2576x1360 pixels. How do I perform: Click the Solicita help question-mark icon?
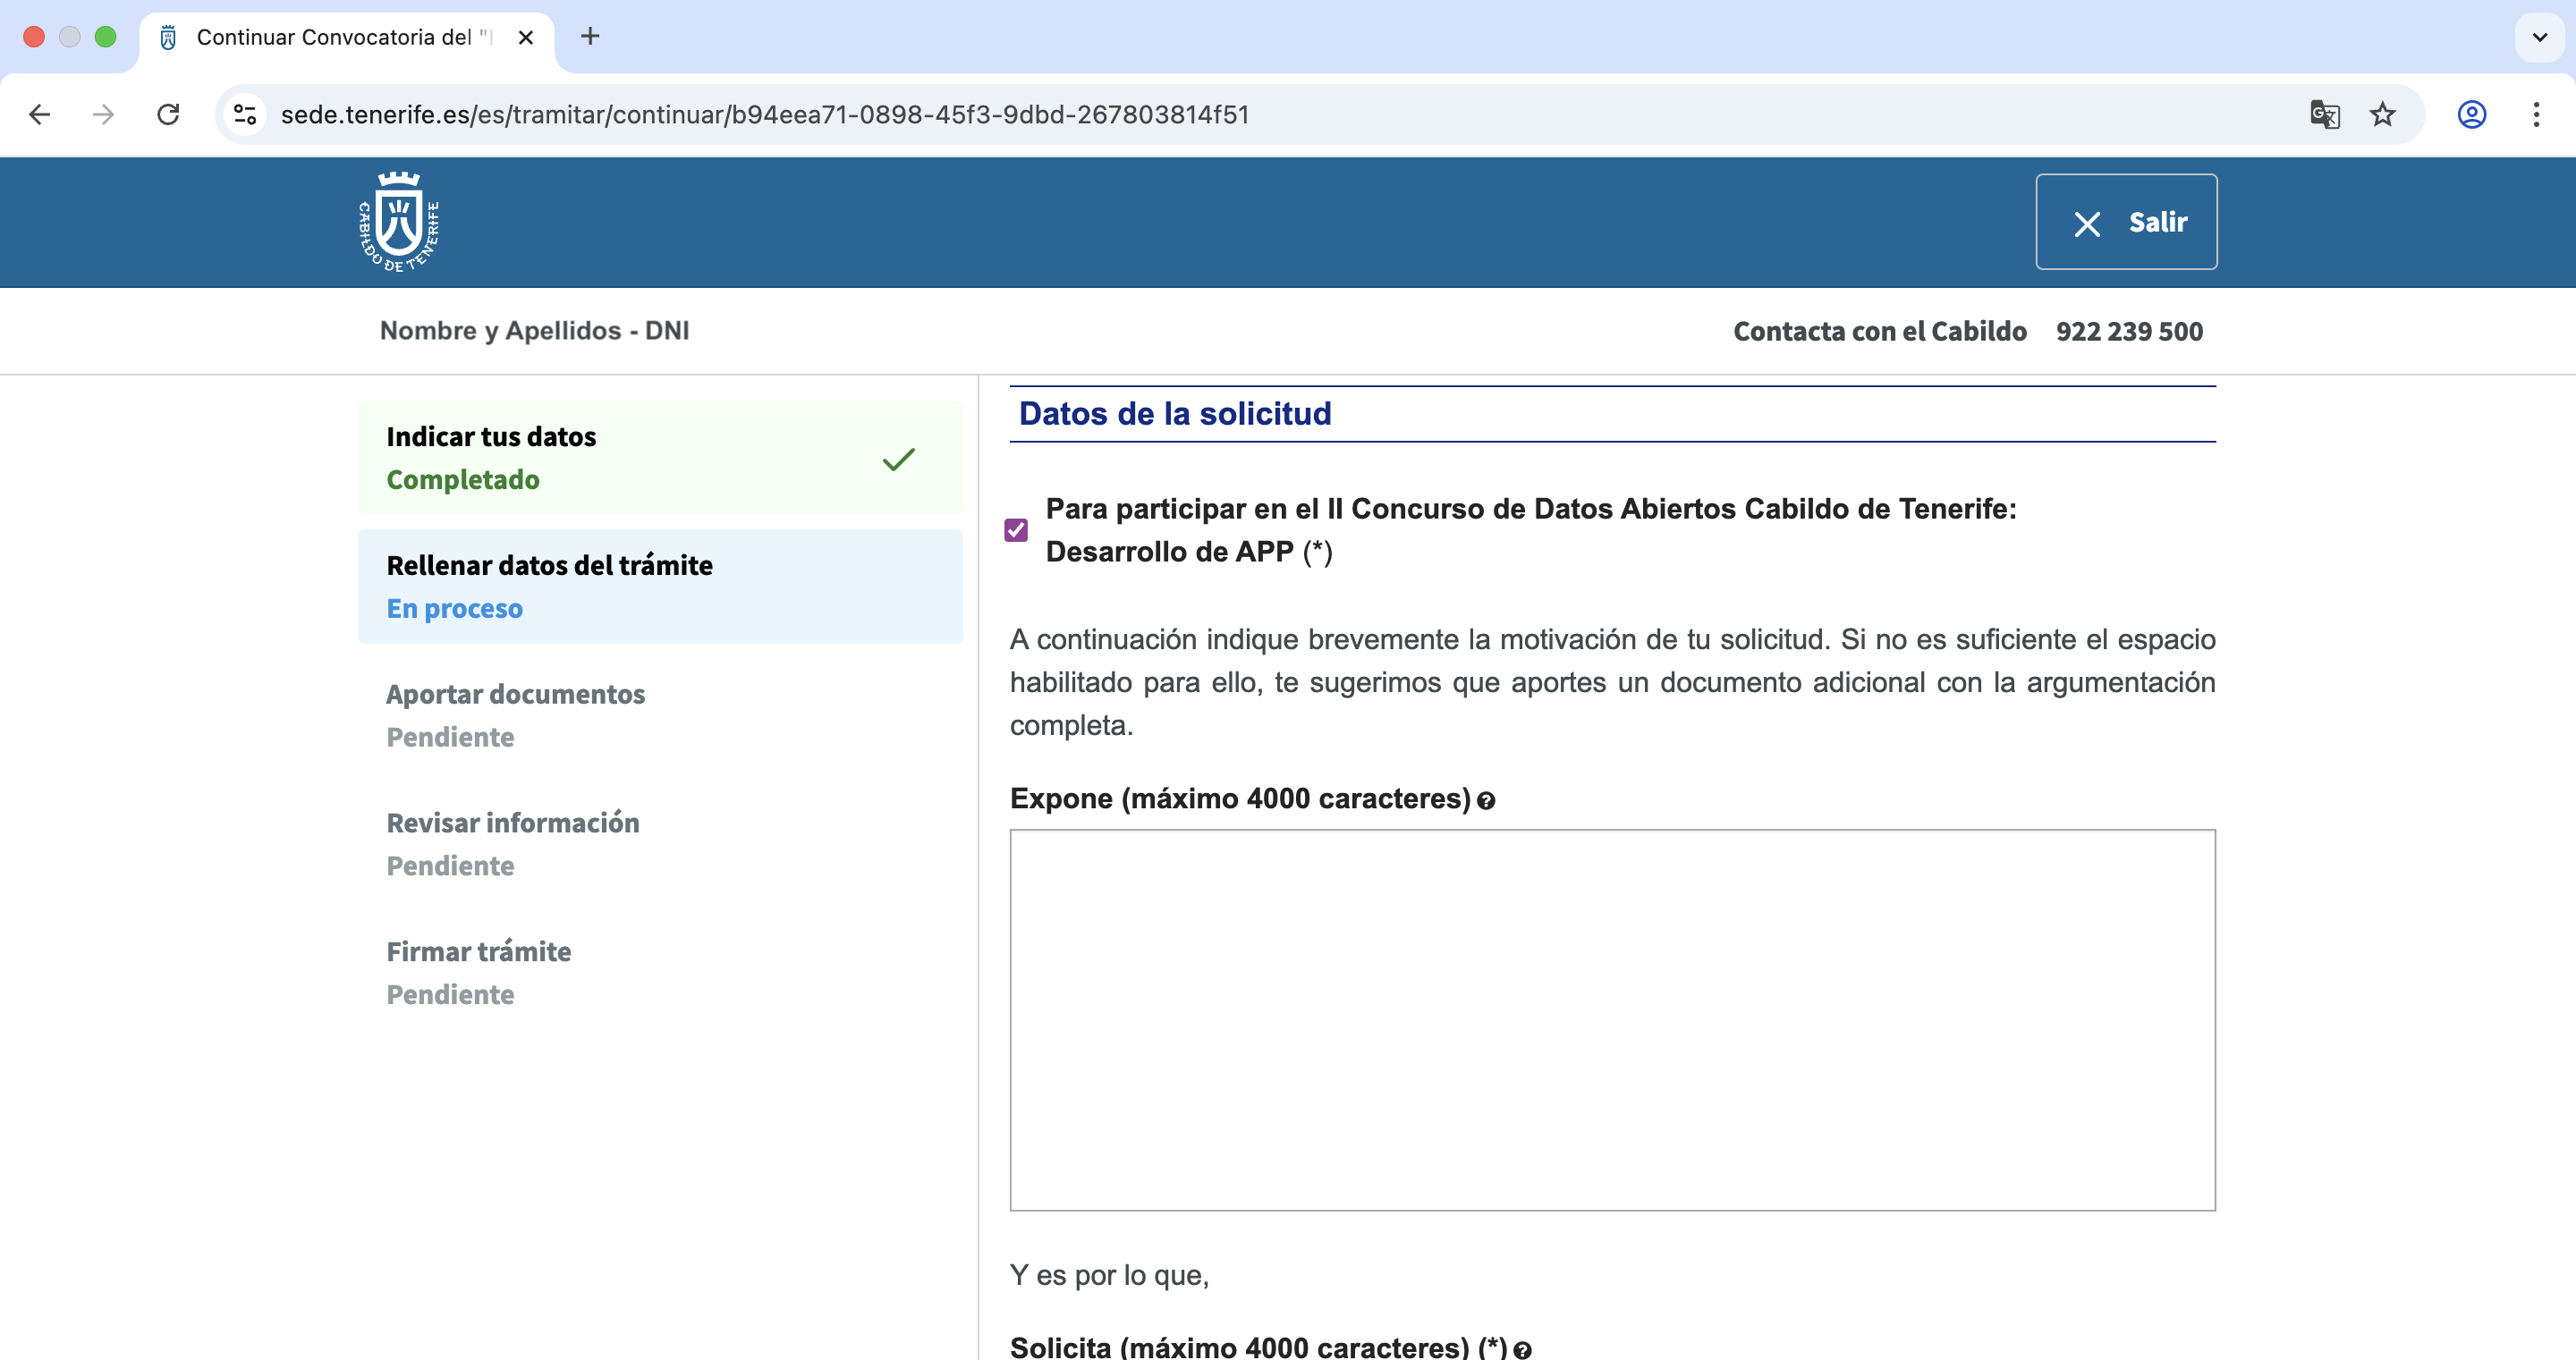point(1522,1350)
